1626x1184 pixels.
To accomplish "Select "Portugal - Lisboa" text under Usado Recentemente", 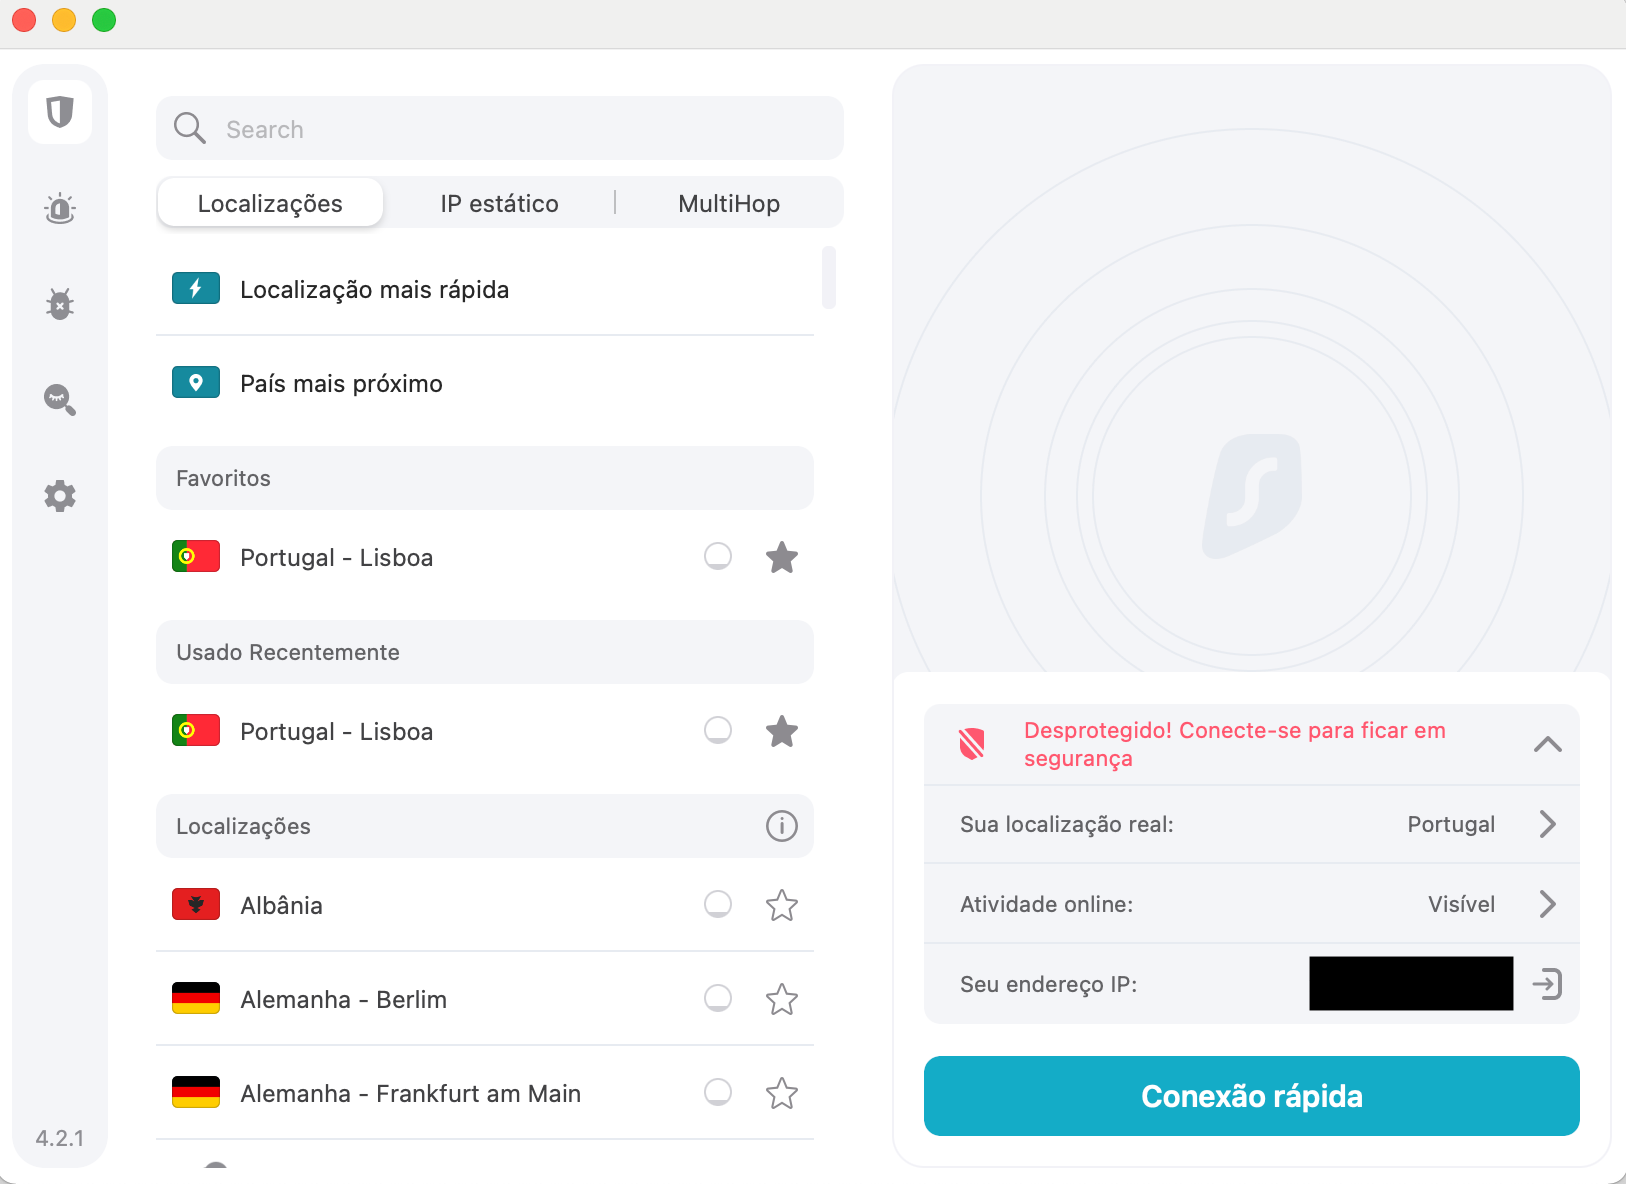I will pyautogui.click(x=337, y=731).
